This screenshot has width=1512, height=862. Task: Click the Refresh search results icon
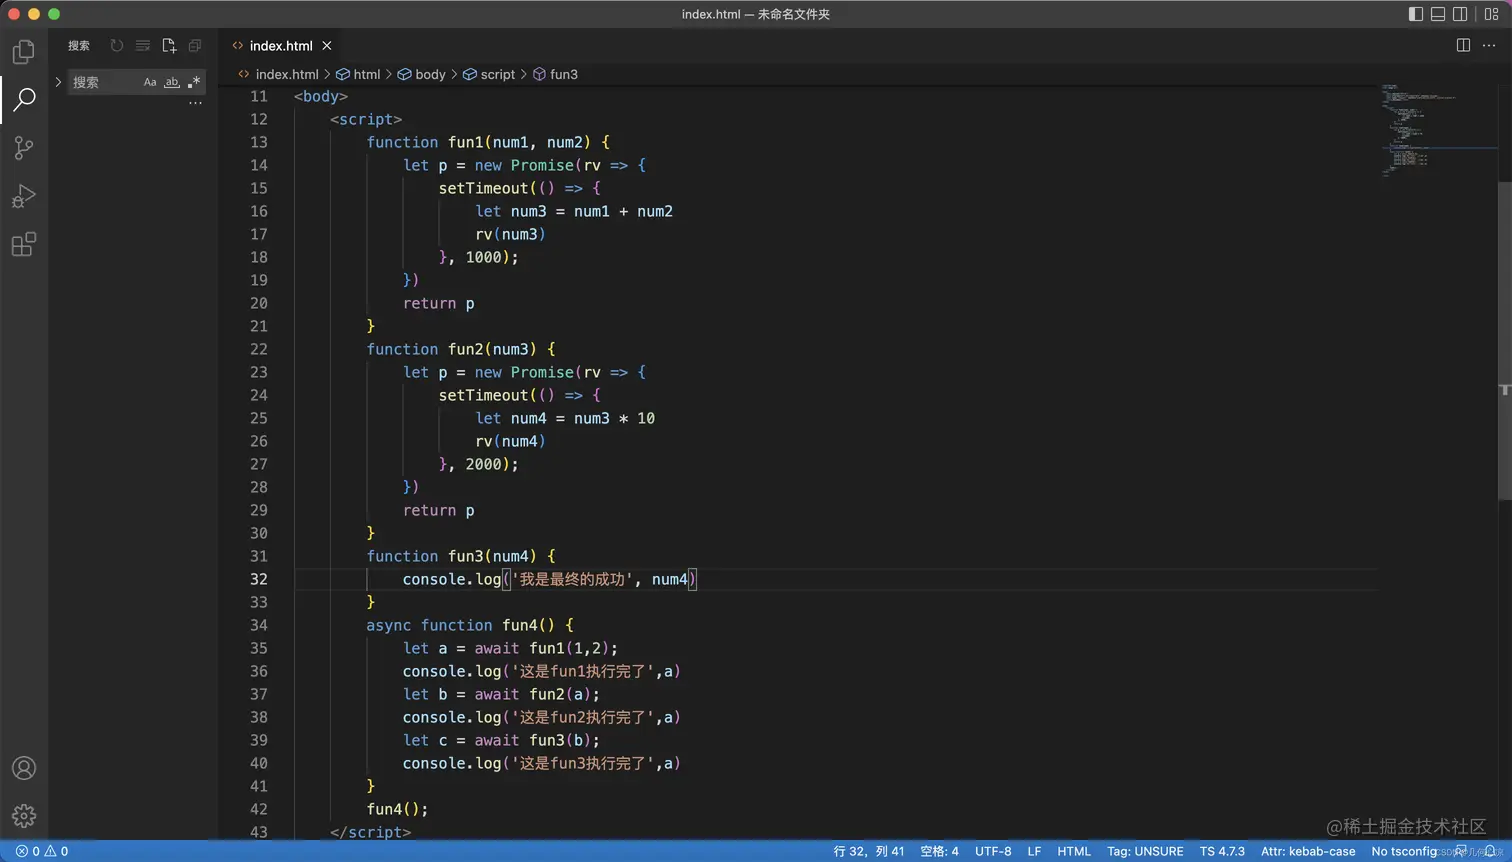(117, 45)
